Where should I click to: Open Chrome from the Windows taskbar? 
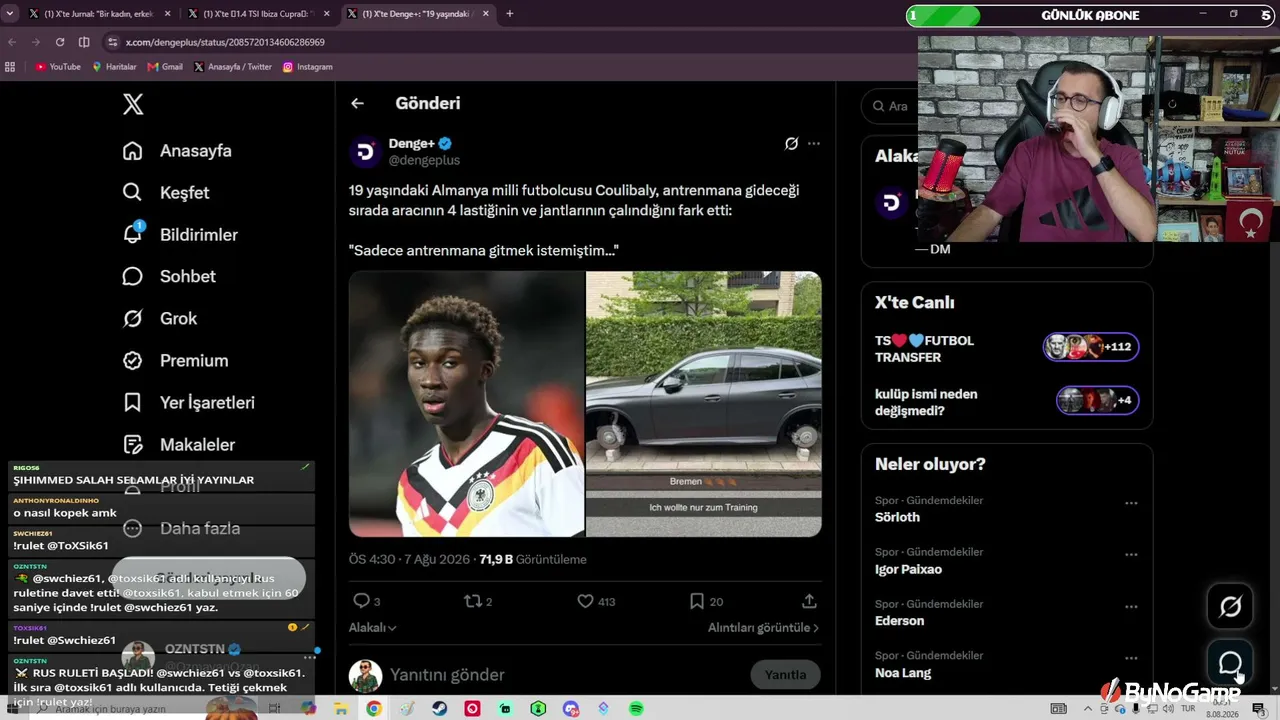click(x=373, y=709)
